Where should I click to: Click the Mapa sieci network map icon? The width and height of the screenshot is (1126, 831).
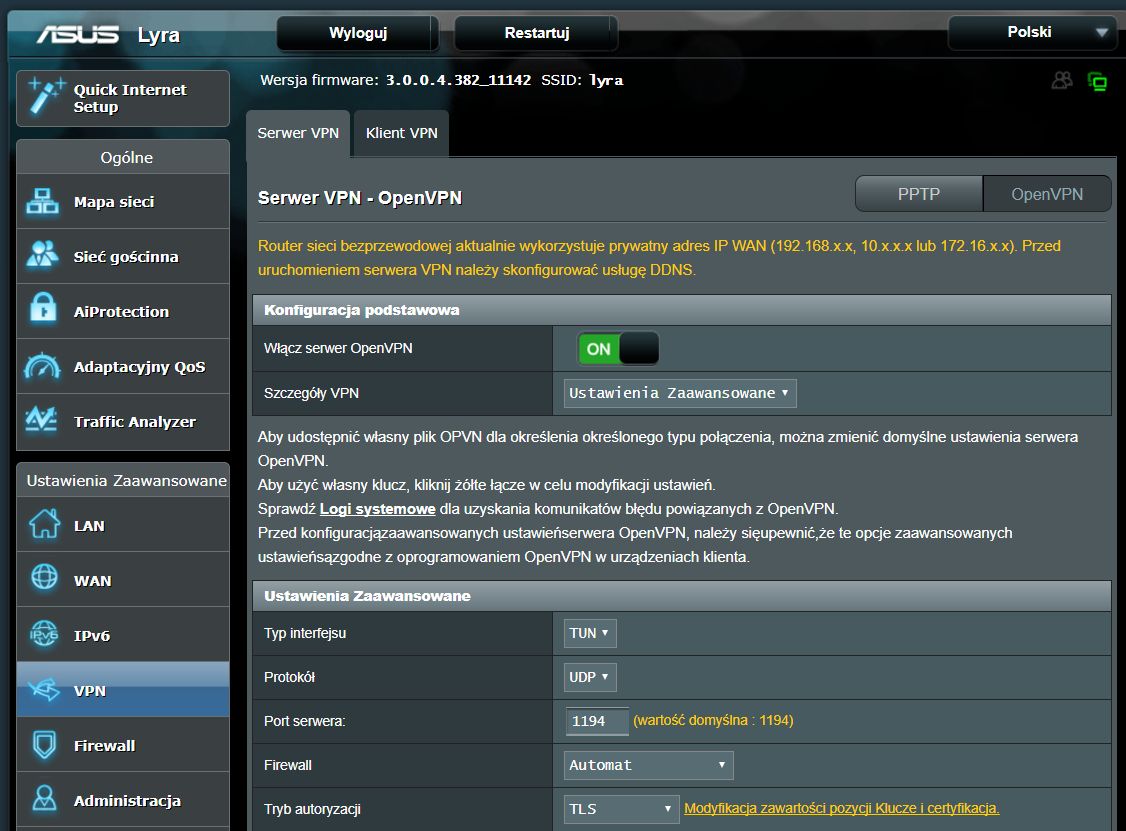pyautogui.click(x=42, y=201)
